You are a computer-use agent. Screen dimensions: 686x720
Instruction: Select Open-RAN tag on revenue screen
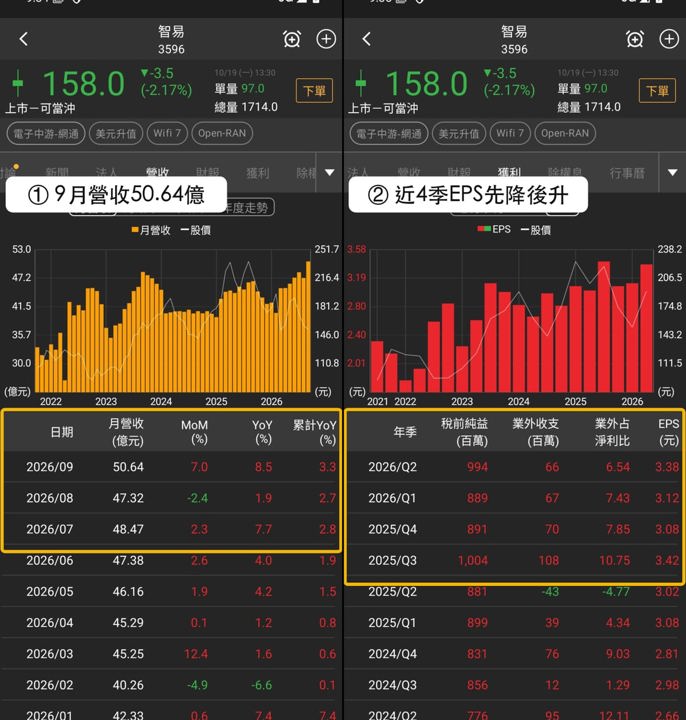click(222, 134)
